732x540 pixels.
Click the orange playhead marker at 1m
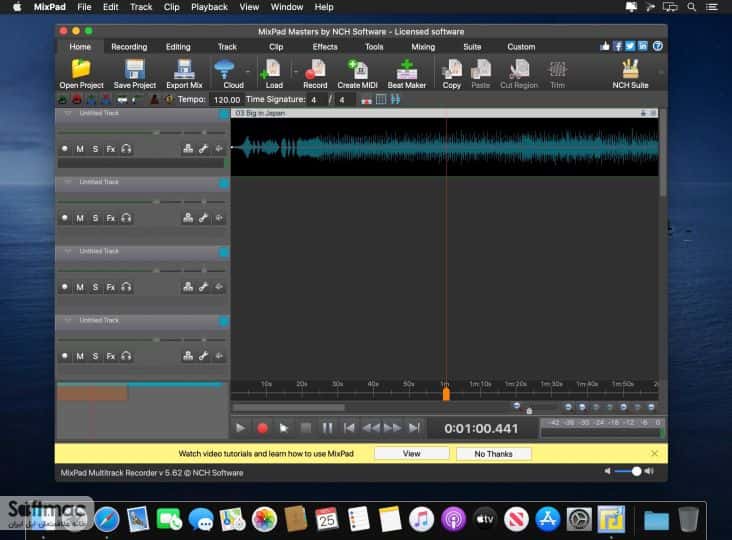click(x=446, y=394)
